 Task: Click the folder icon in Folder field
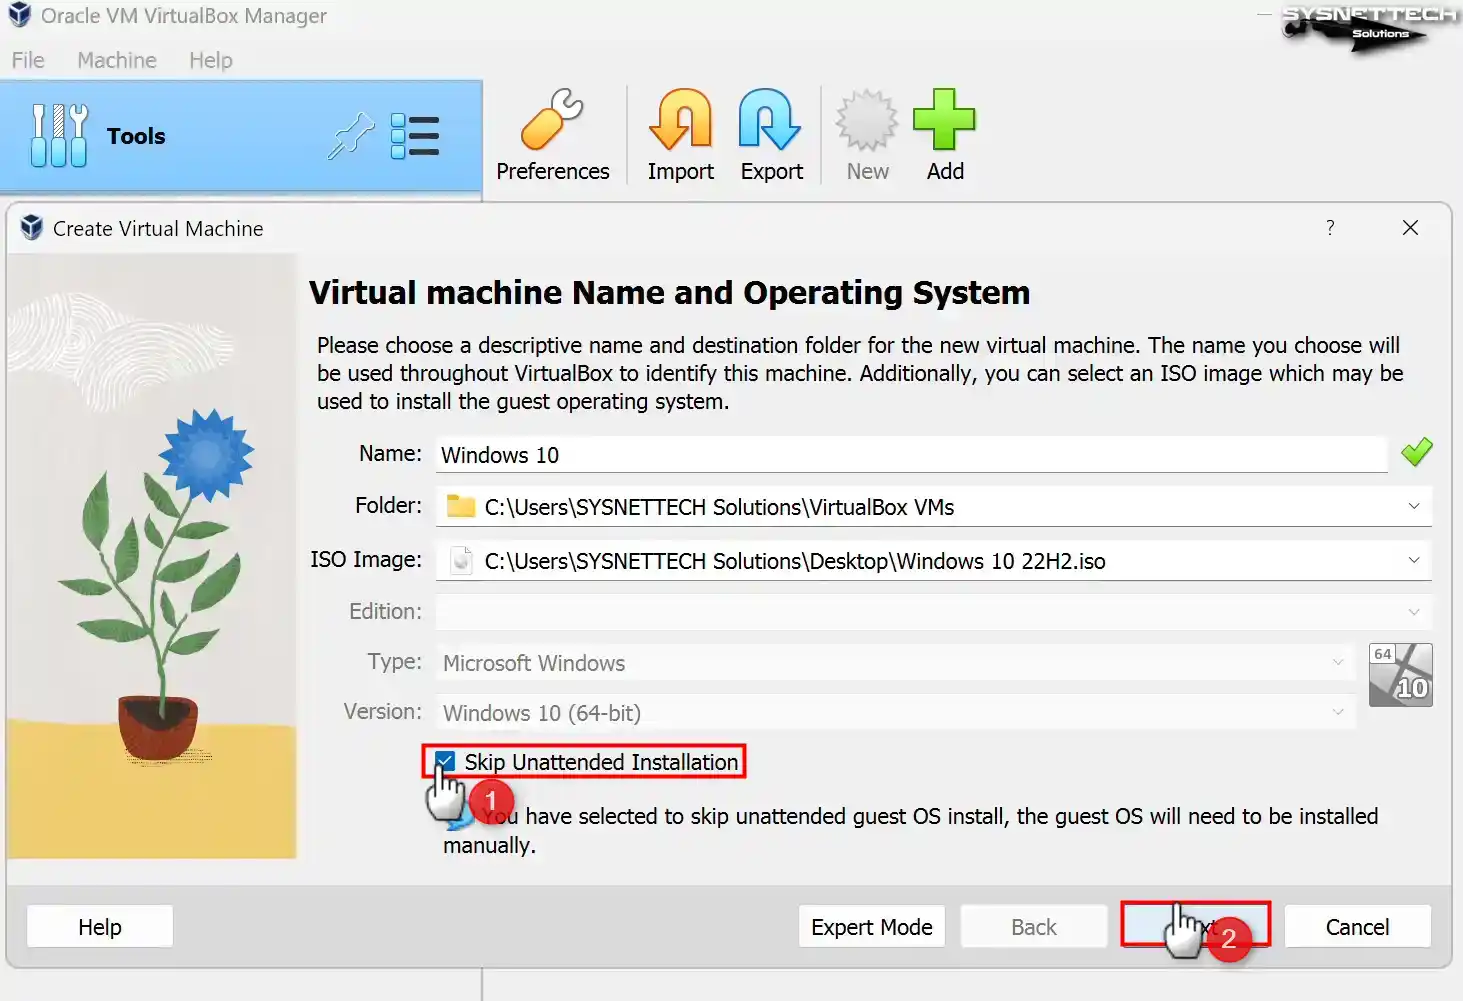tap(461, 506)
